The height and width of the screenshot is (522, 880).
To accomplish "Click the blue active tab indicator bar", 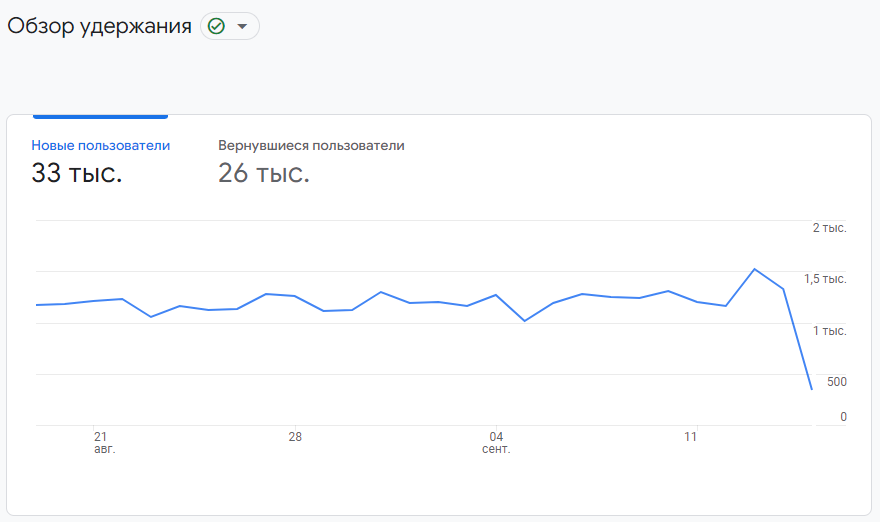I will [100, 116].
